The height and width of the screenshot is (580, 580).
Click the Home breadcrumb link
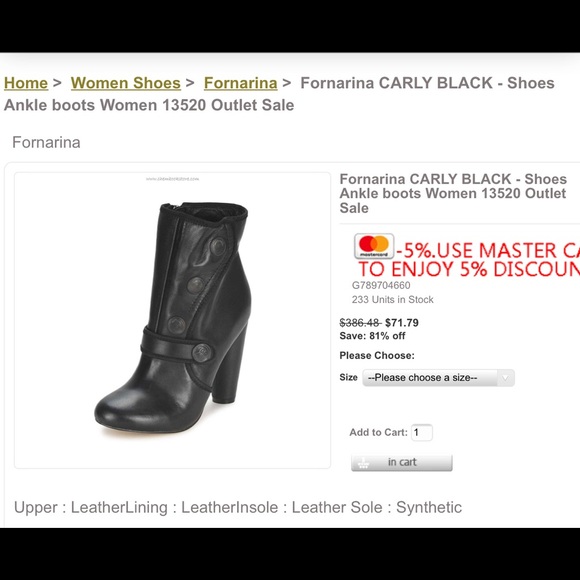[26, 83]
